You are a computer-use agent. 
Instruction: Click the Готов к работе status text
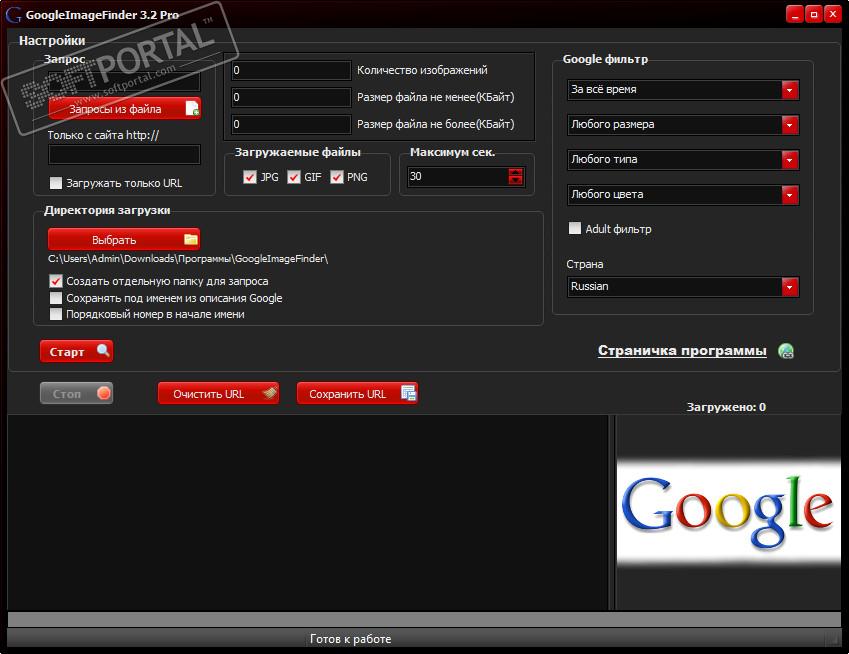coord(350,639)
